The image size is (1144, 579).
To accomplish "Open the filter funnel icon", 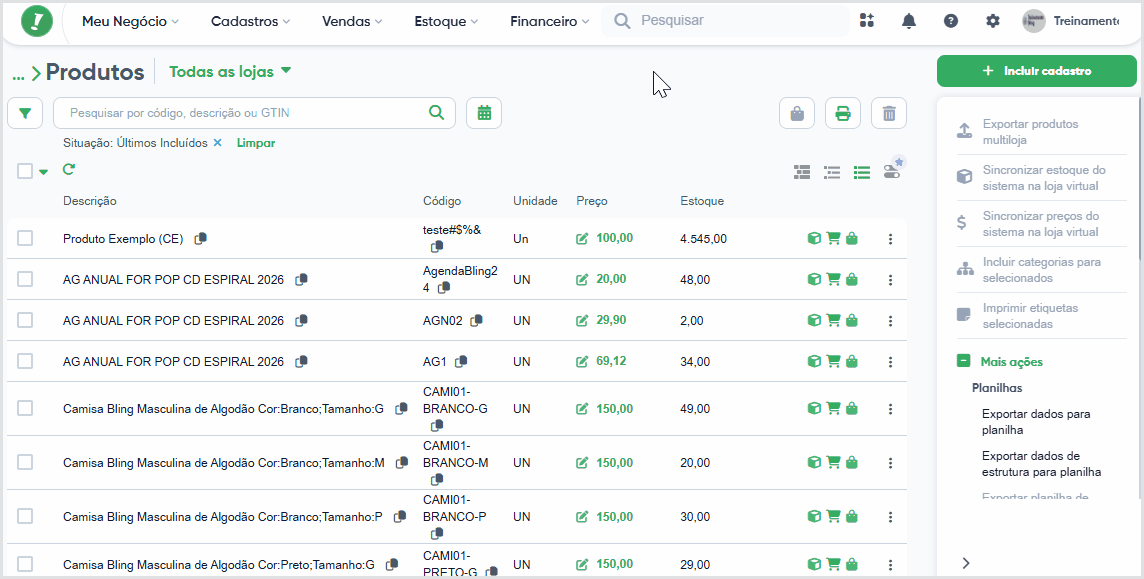I will coord(26,113).
